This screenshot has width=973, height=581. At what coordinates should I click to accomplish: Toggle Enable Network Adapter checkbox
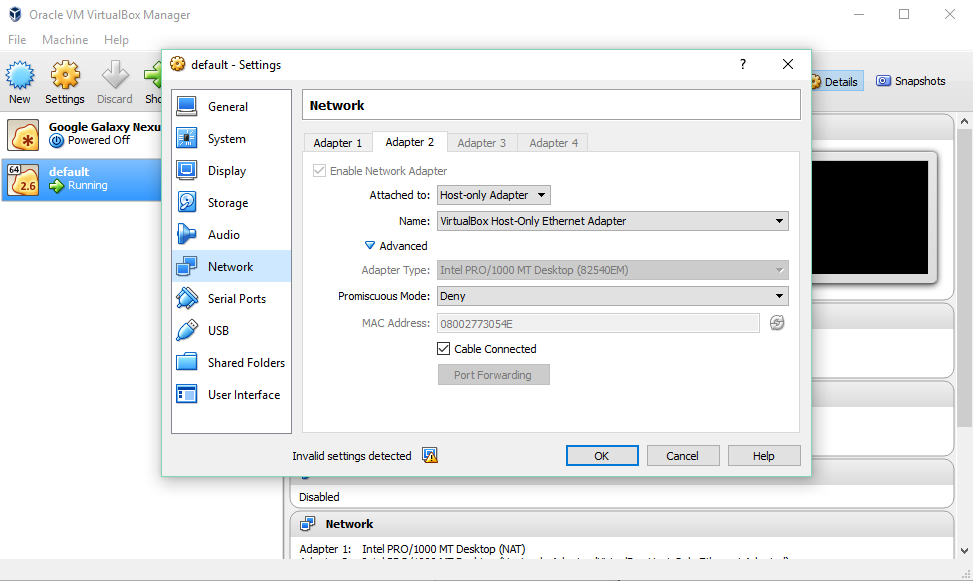click(x=319, y=171)
